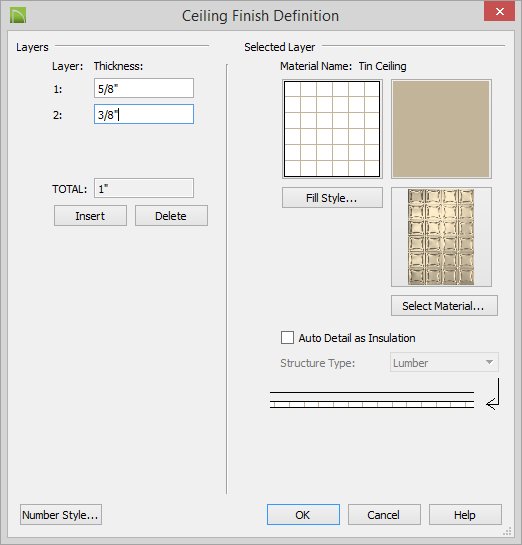Click the TOTAL thickness field
The width and height of the screenshot is (522, 545).
click(144, 188)
